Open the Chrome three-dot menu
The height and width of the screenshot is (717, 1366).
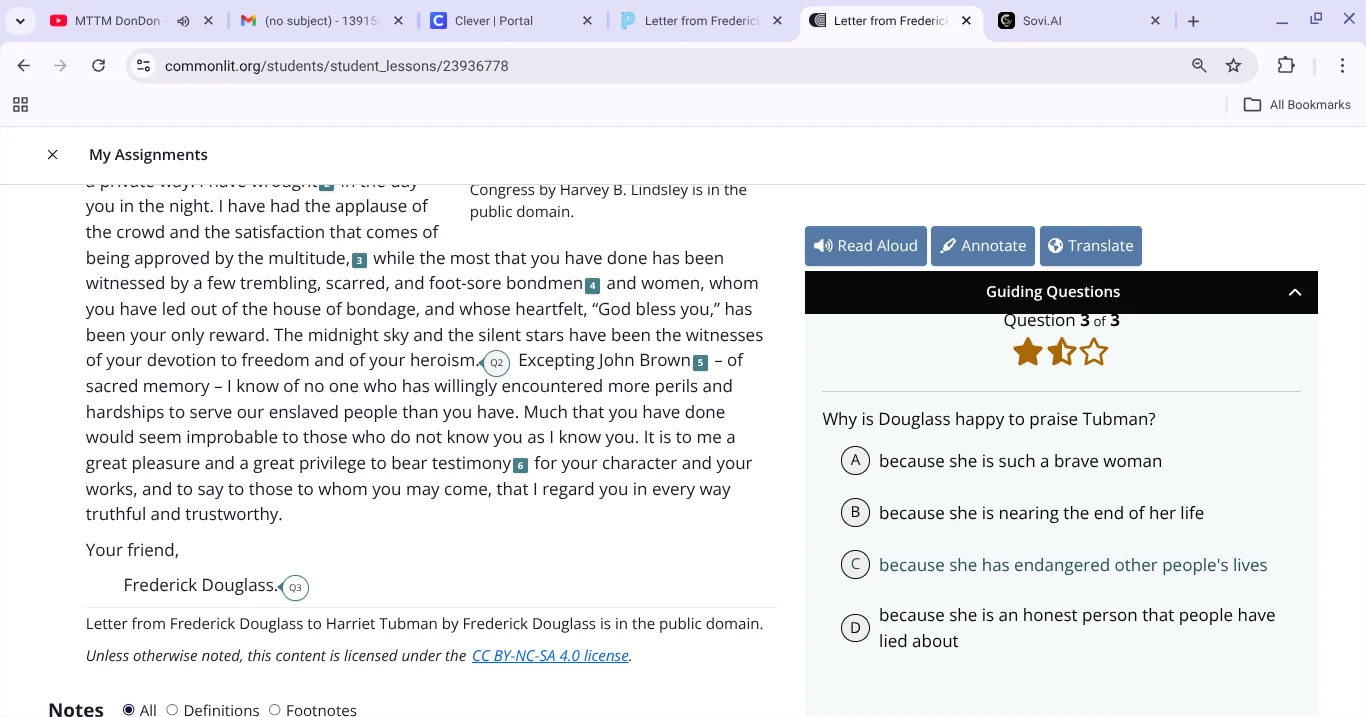pos(1342,66)
